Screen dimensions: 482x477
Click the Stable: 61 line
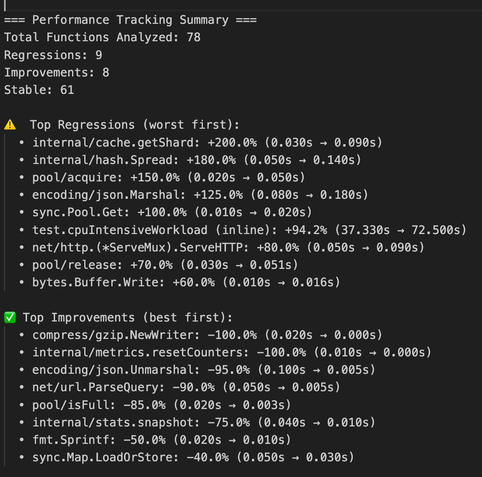39,90
